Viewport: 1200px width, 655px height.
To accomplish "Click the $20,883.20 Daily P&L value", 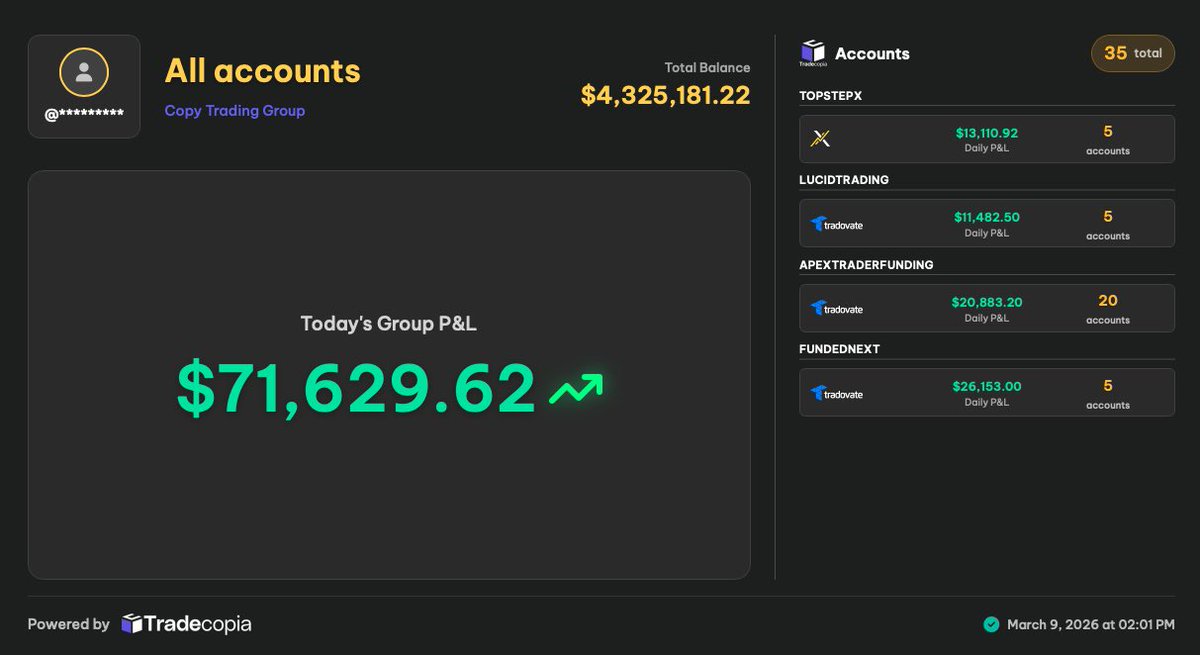I will tap(987, 302).
